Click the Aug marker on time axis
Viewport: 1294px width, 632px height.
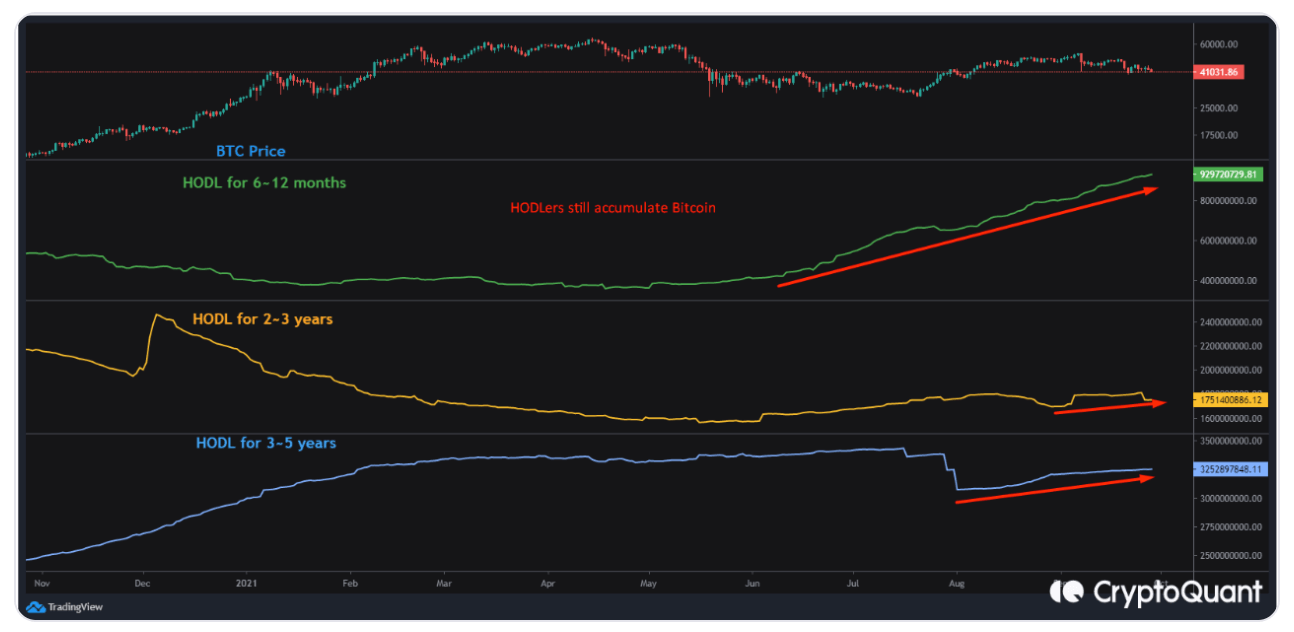tap(956, 581)
